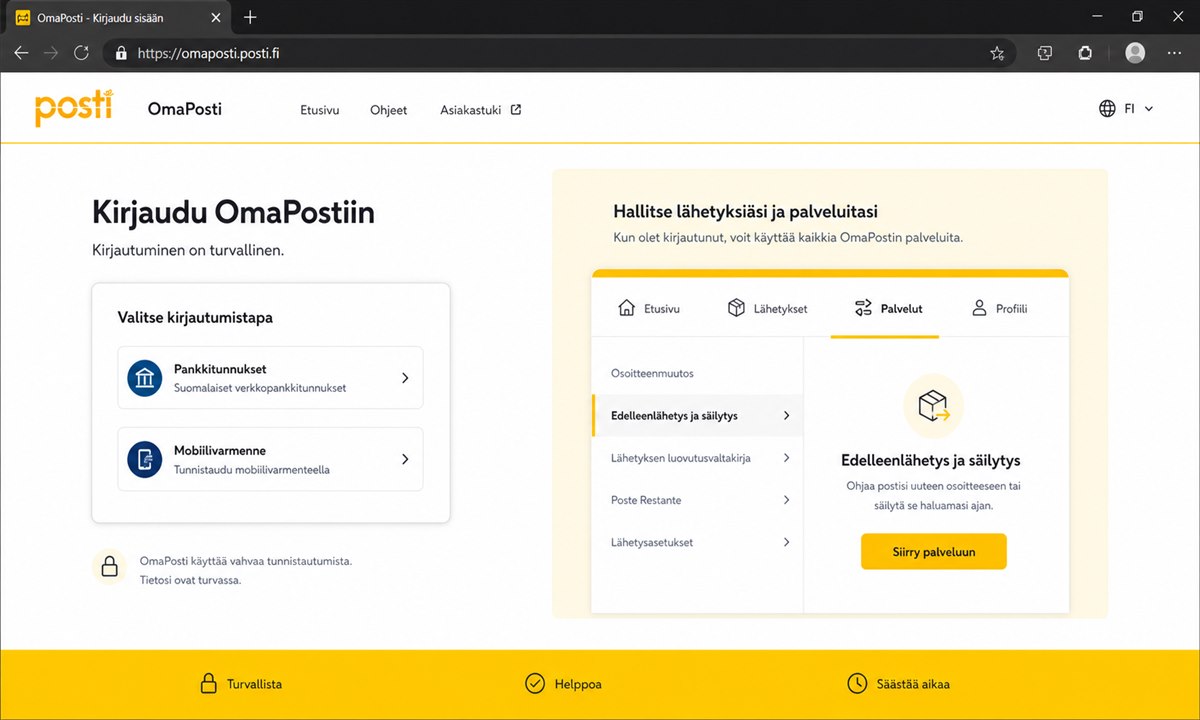The image size is (1200, 720).
Task: Click the browser forward arrow
Action: (51, 53)
